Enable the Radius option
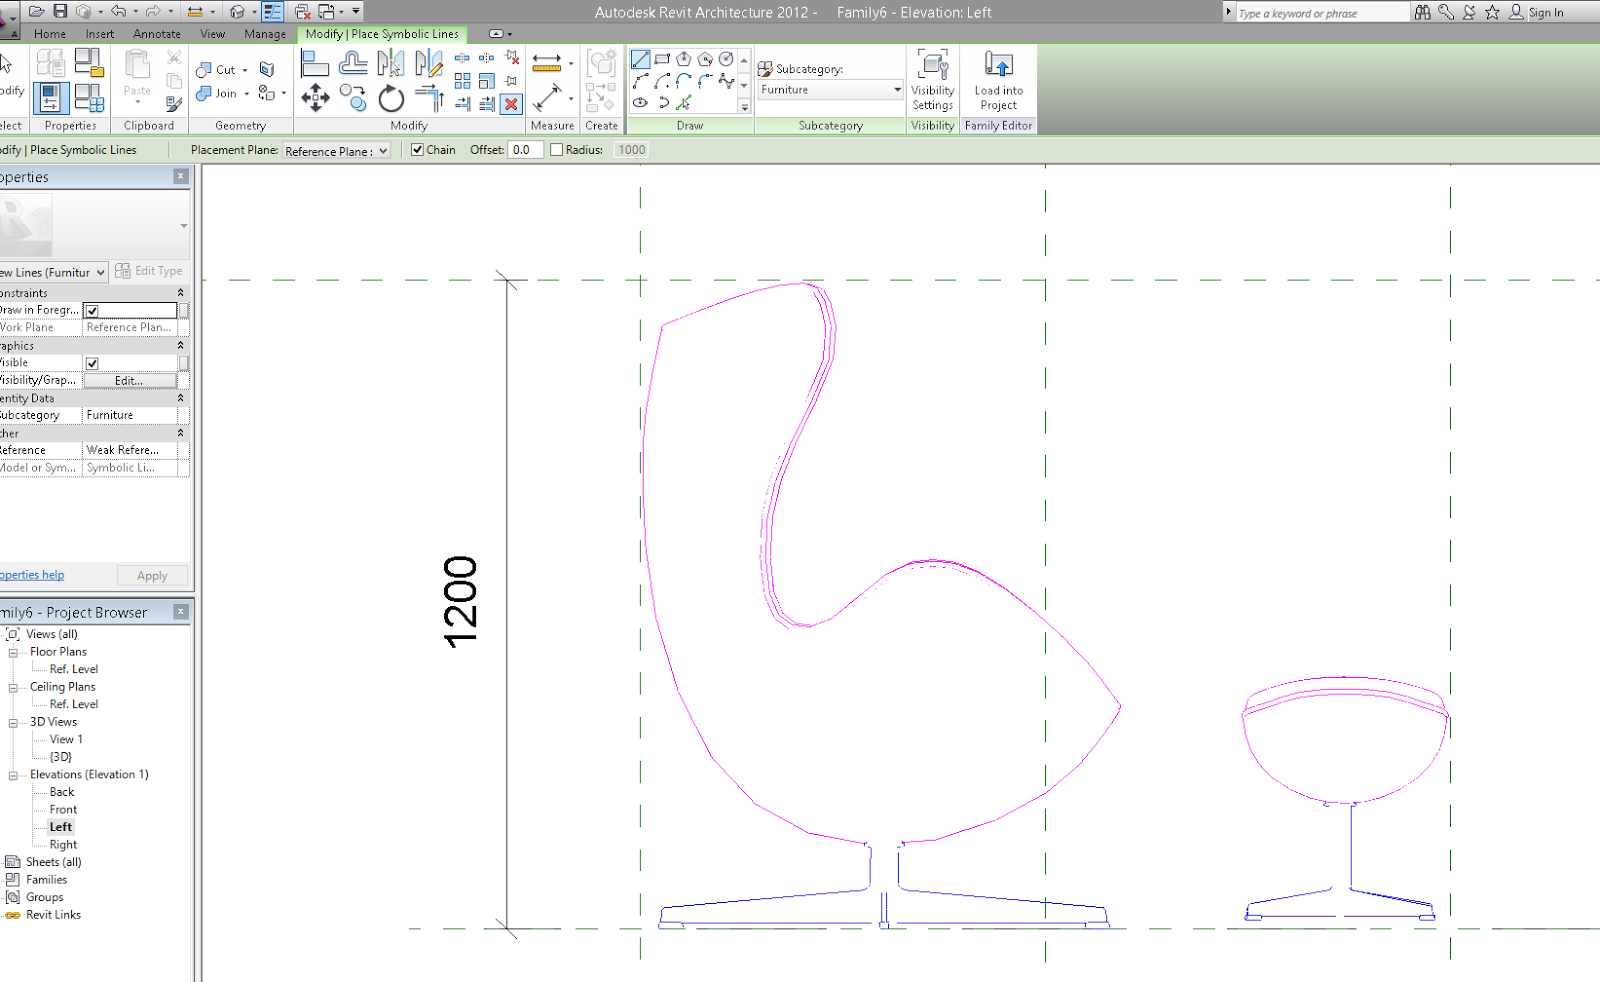Screen dimensions: 1600x982 tap(556, 149)
